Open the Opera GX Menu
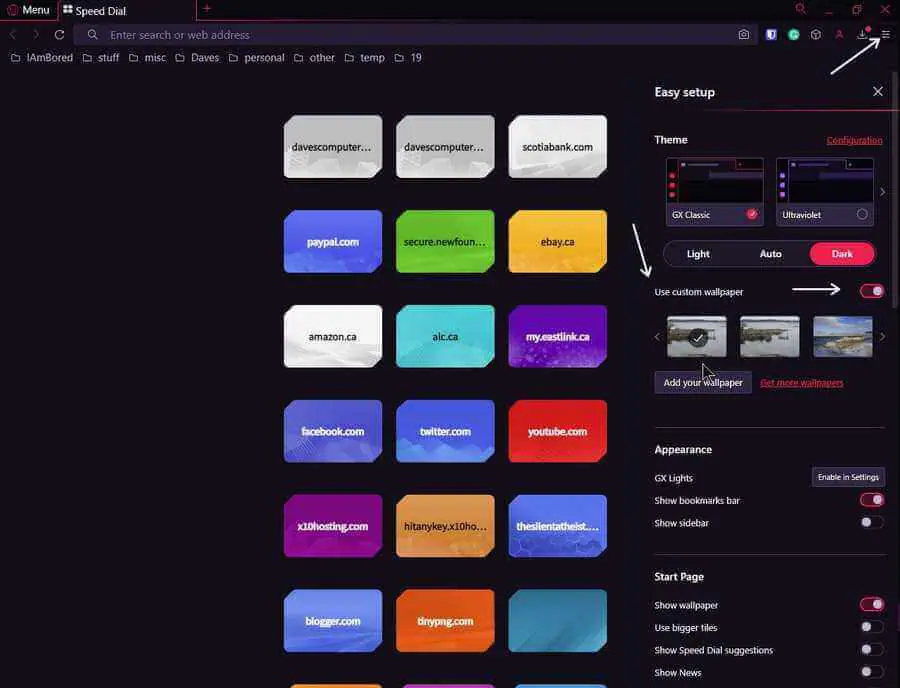Image resolution: width=900 pixels, height=688 pixels. point(29,10)
